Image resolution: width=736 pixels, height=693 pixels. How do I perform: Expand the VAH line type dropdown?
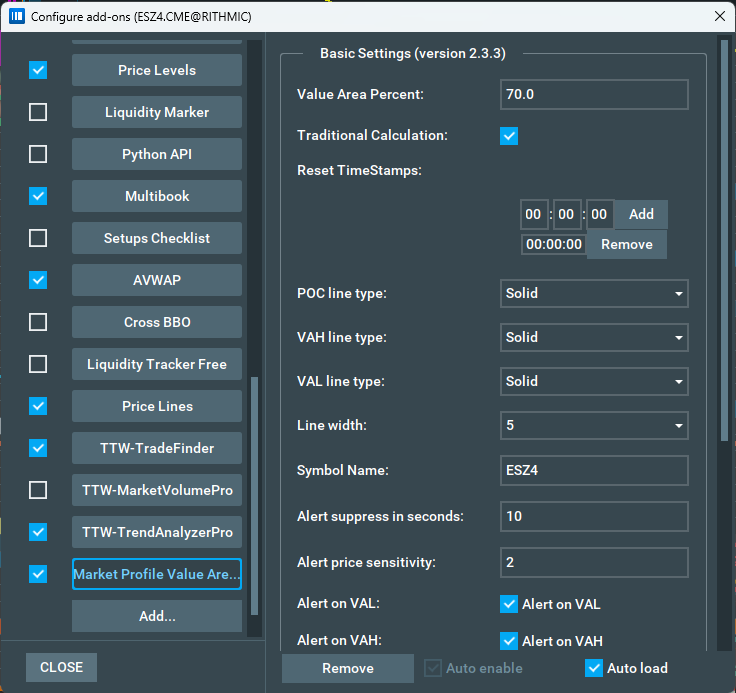[594, 337]
